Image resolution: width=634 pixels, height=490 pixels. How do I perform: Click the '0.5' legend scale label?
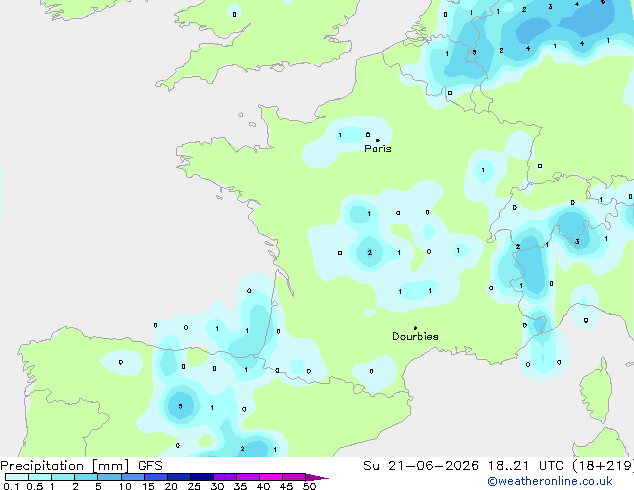[x=34, y=486]
